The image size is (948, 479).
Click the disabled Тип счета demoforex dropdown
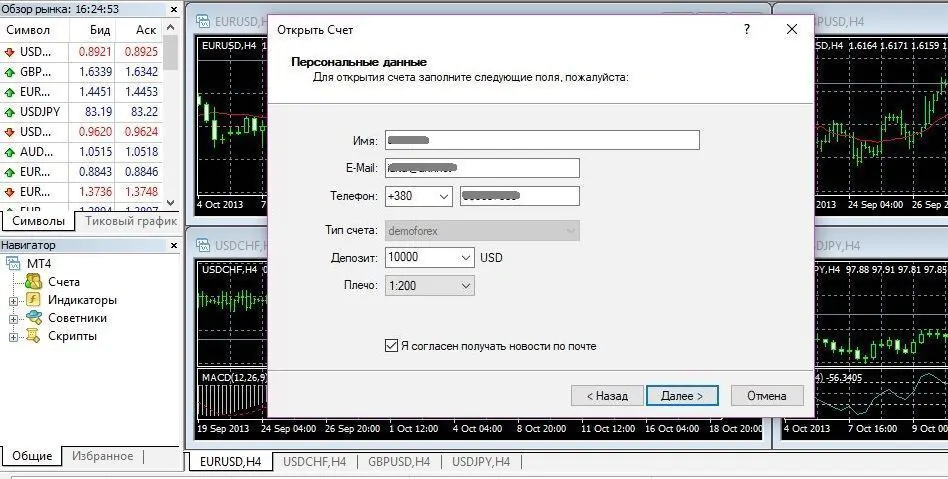(482, 230)
